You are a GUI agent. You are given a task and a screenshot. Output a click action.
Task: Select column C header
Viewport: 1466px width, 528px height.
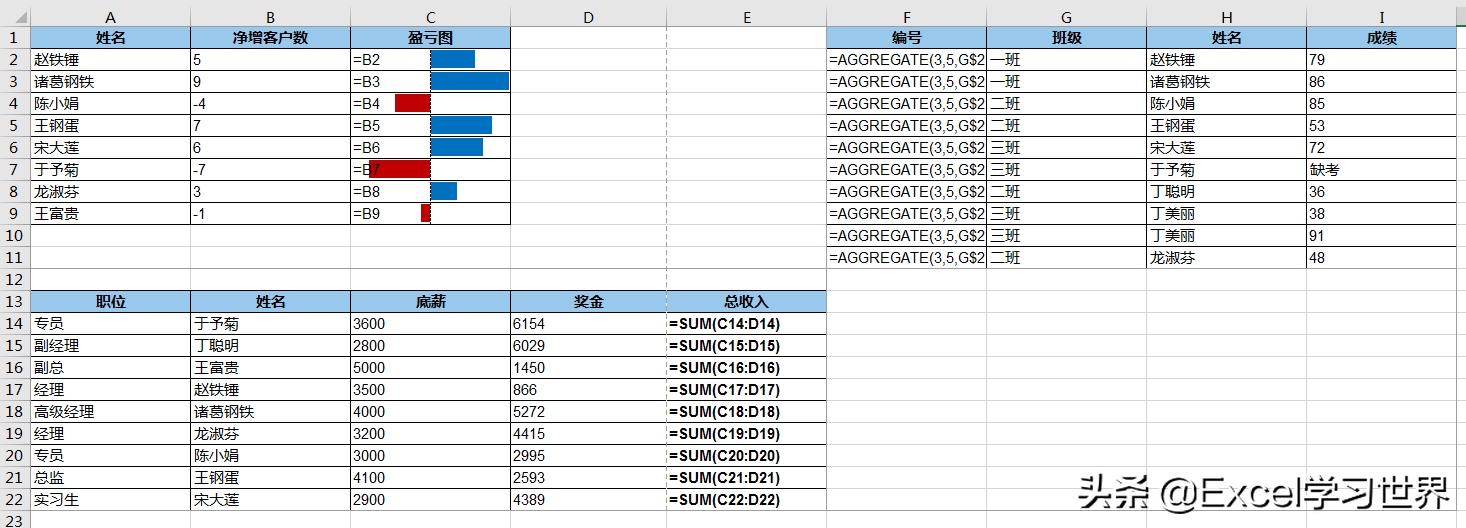[430, 16]
